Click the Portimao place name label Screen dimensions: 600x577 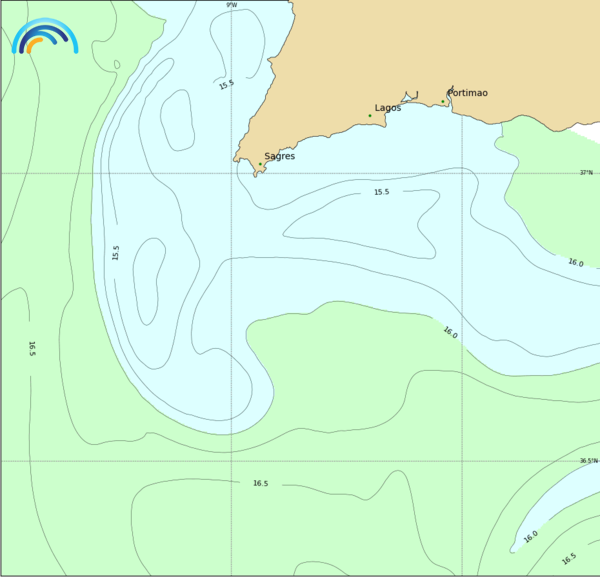(468, 93)
